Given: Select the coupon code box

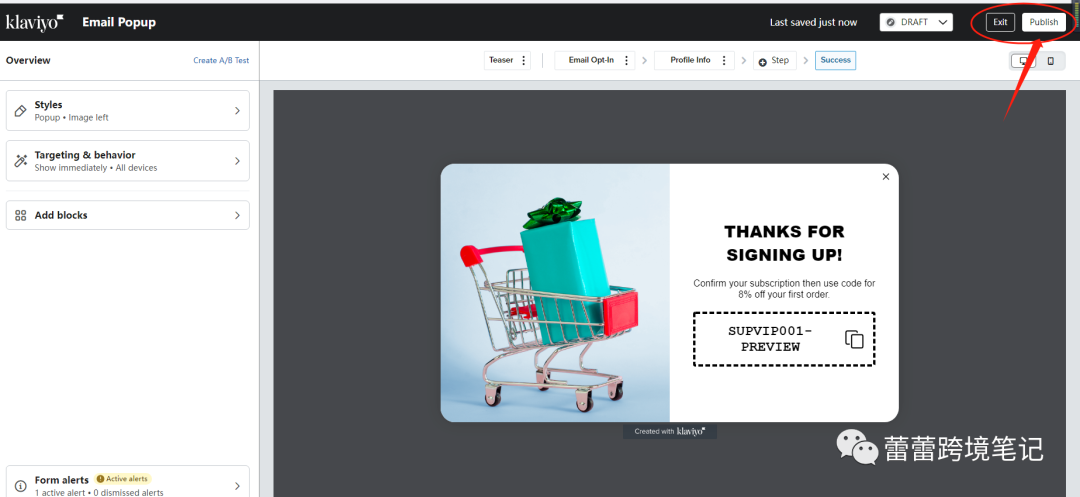Looking at the screenshot, I should (784, 339).
